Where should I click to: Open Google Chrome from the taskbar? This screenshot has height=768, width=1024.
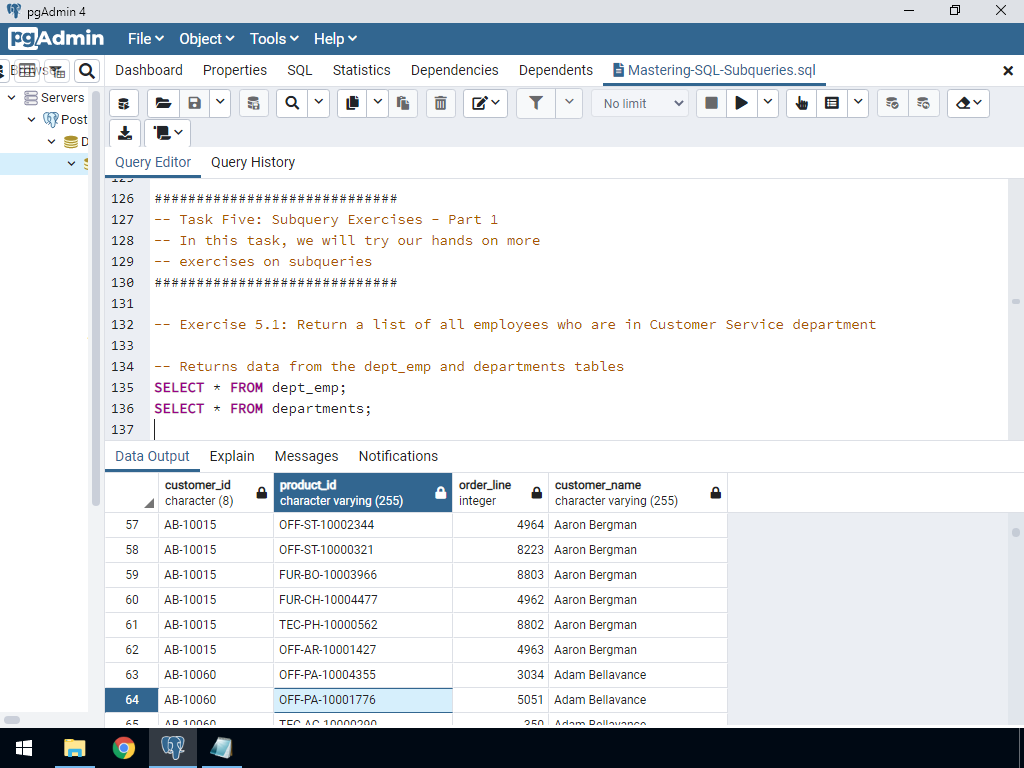pos(124,748)
